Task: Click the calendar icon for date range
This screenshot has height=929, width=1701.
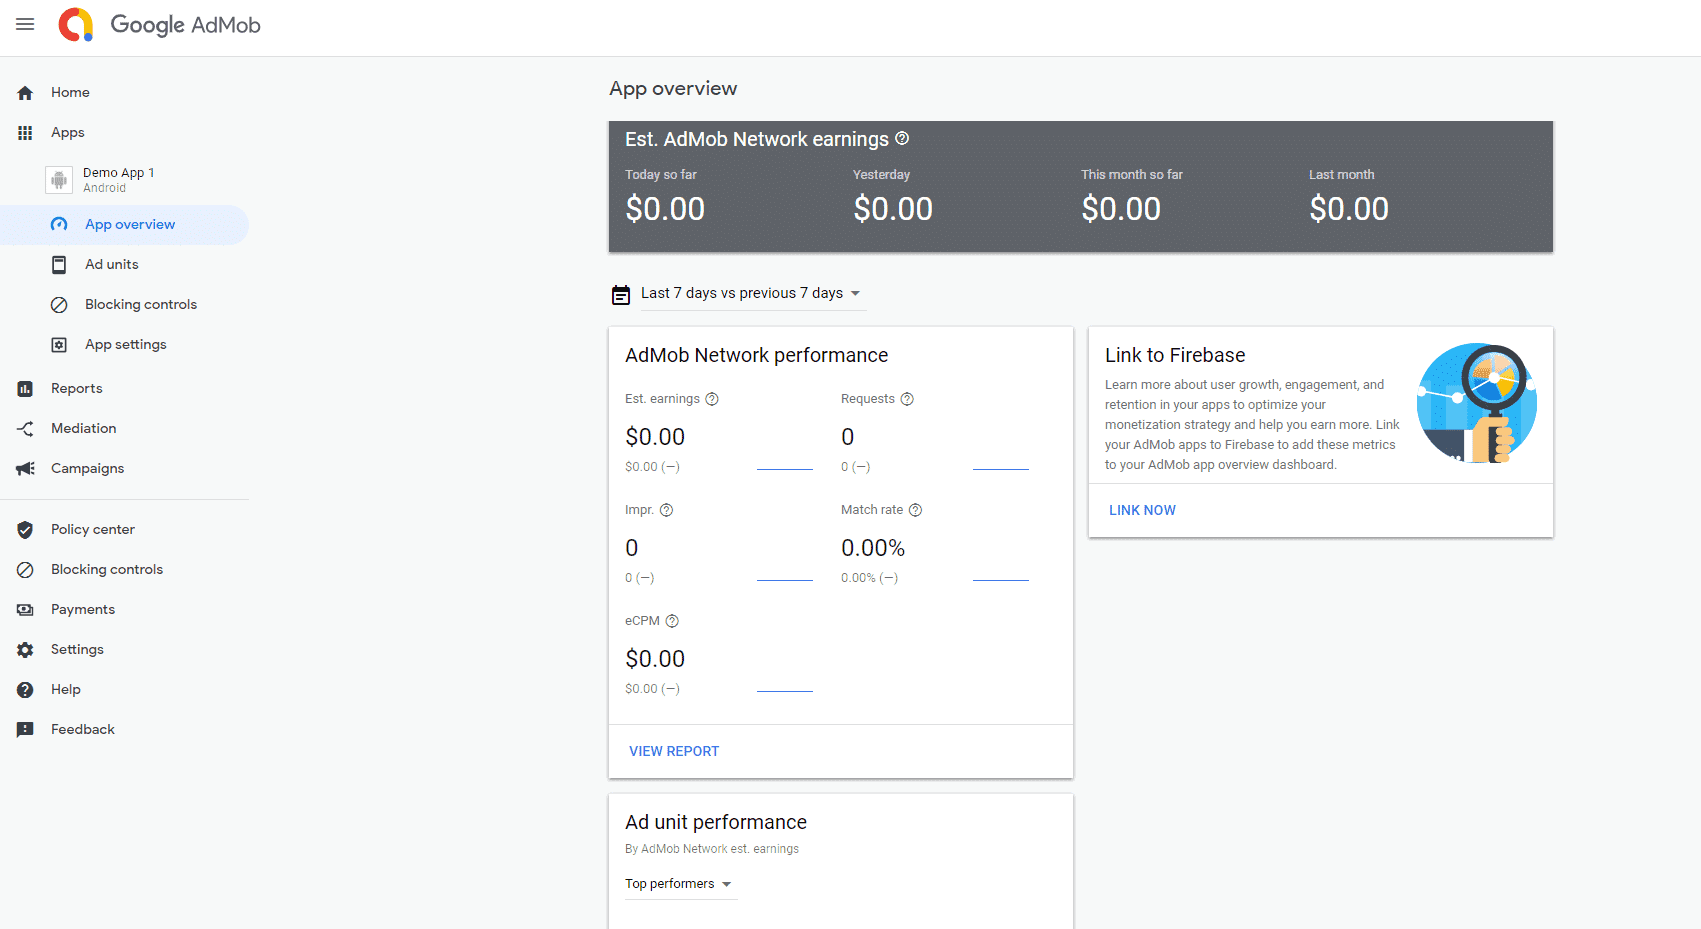Action: tap(621, 294)
